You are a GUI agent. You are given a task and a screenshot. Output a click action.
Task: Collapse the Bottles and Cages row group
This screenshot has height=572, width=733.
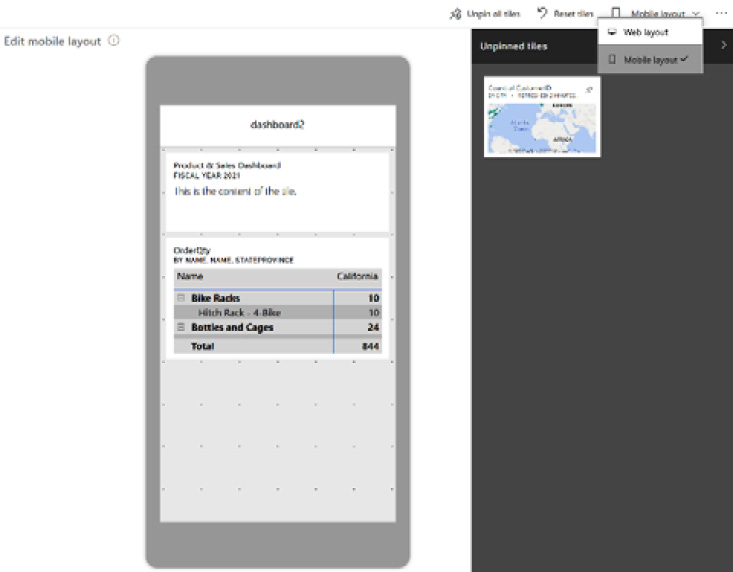point(181,327)
